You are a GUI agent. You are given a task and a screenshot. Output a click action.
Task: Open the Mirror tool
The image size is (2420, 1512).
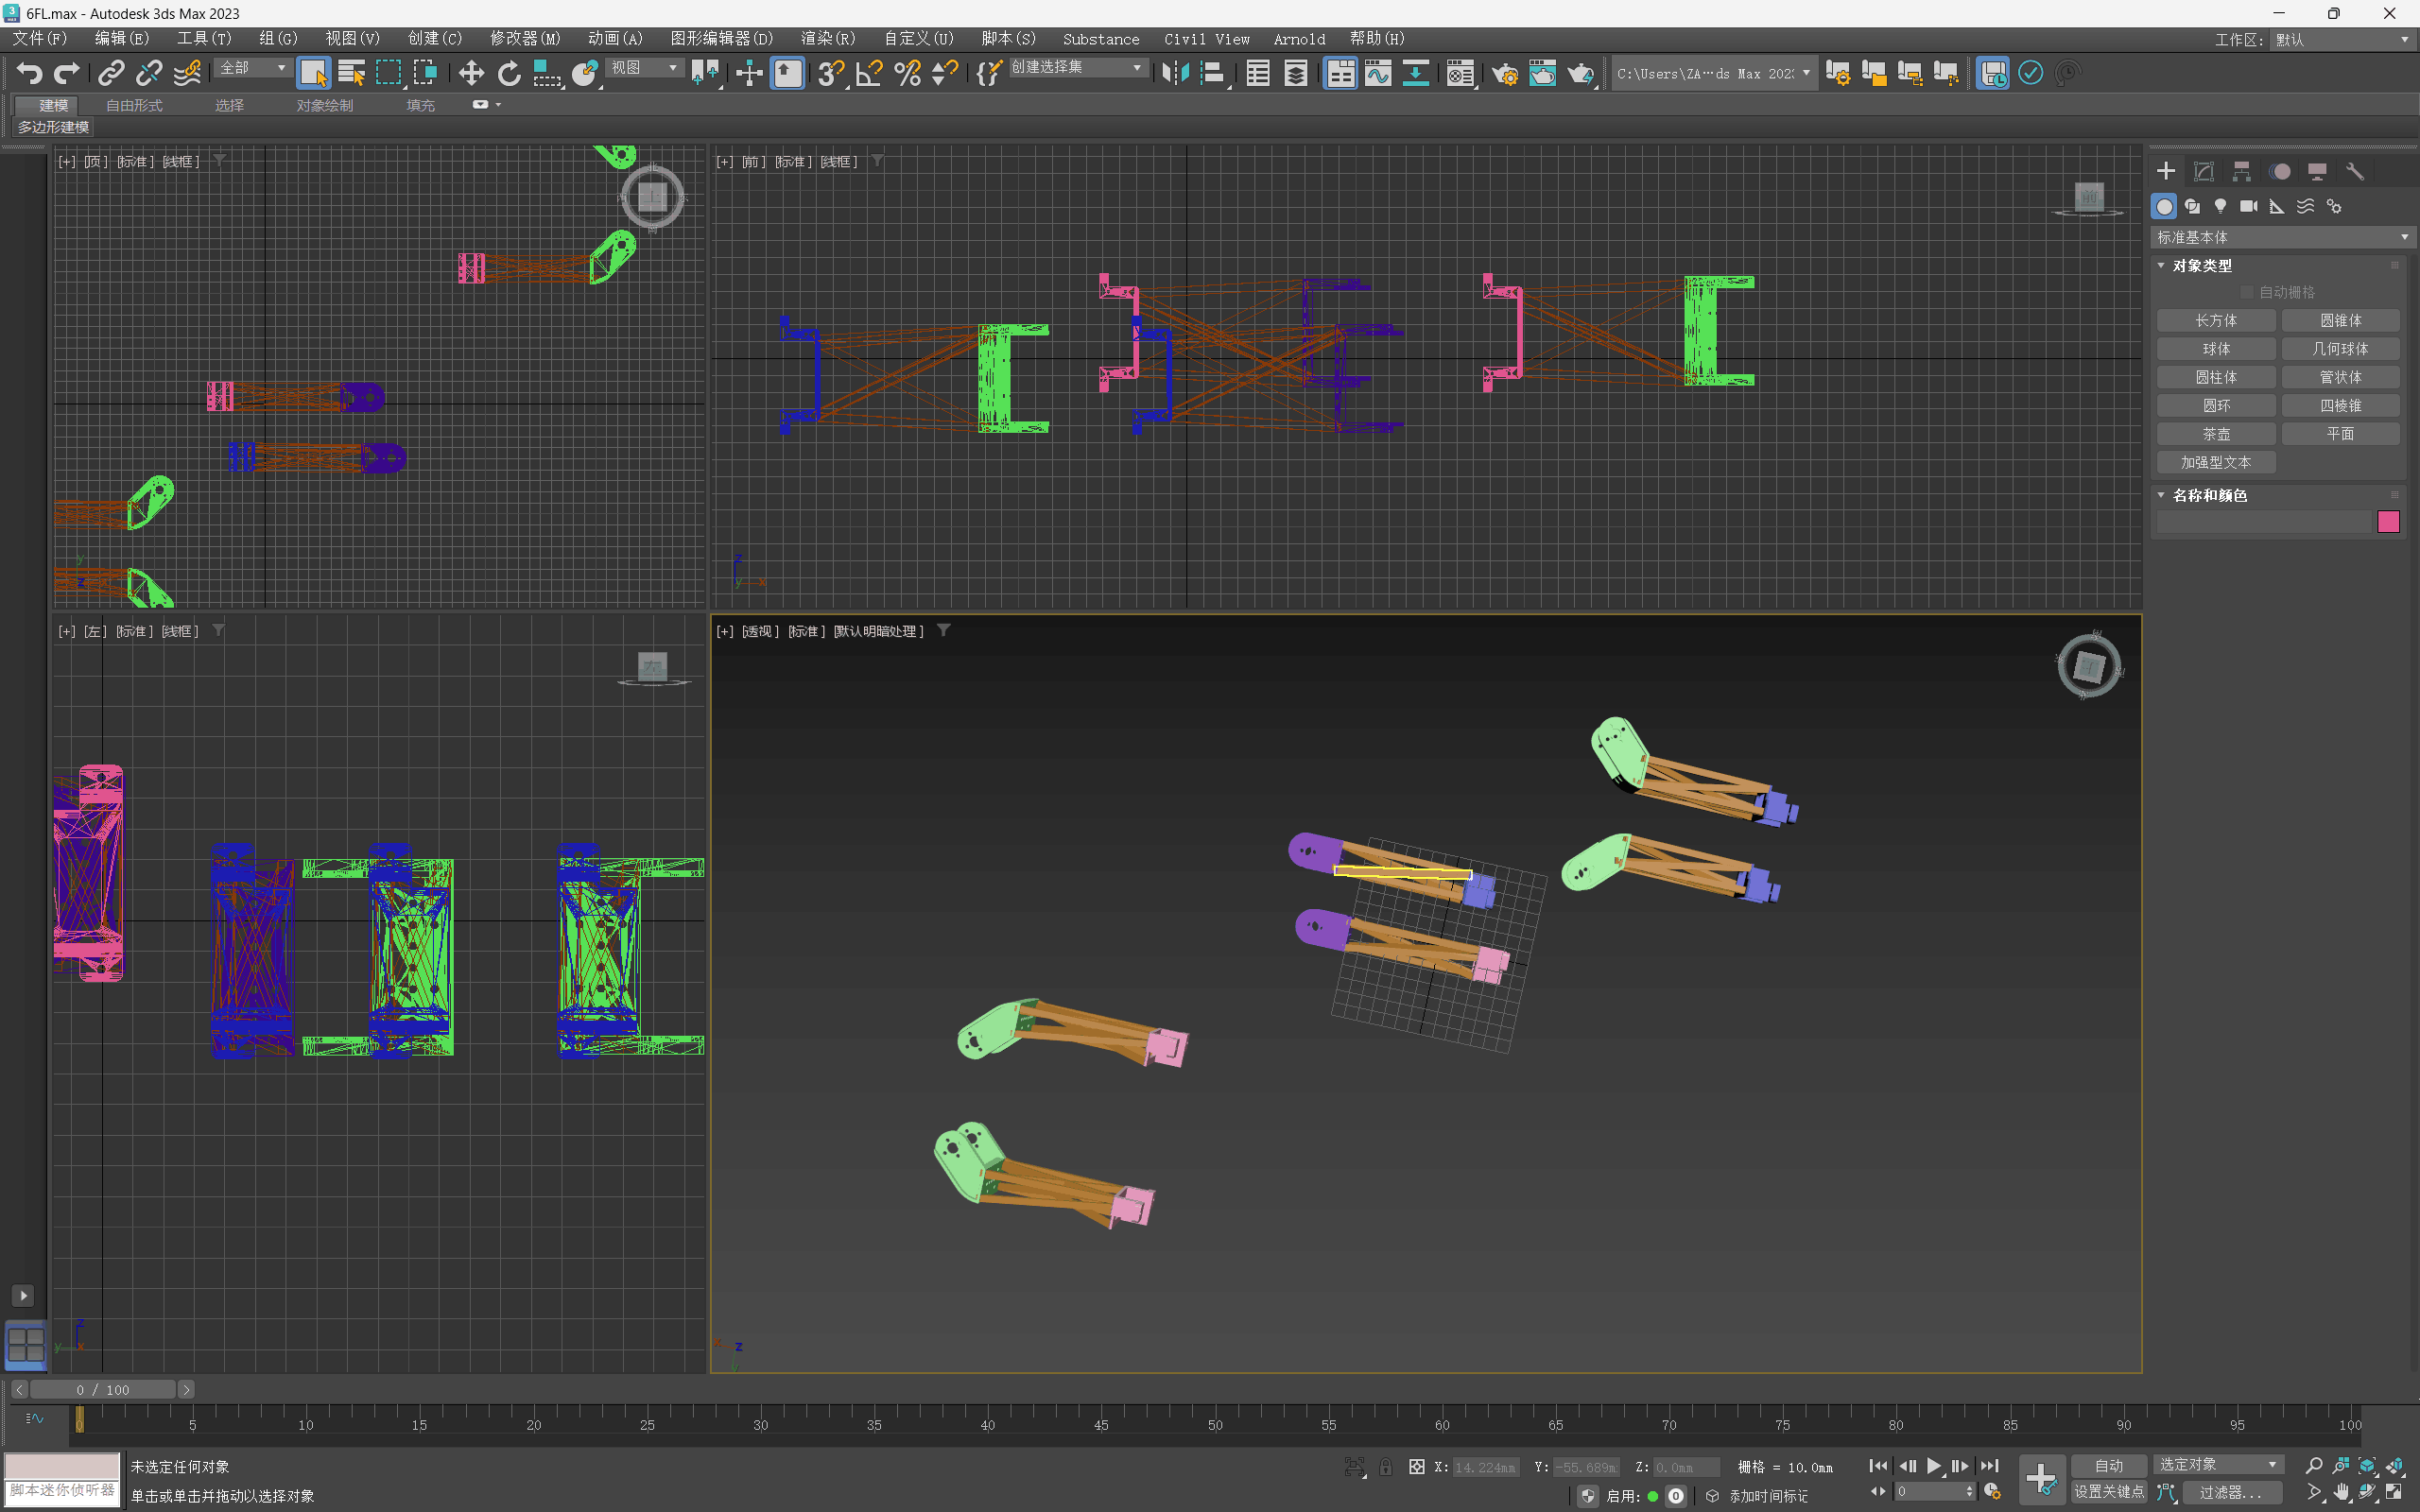coord(1174,73)
